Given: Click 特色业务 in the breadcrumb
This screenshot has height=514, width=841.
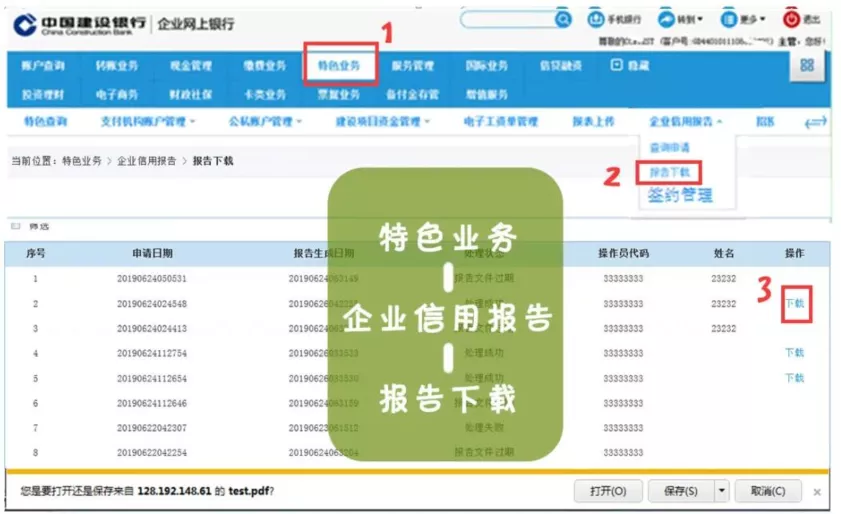Looking at the screenshot, I should click(x=82, y=161).
